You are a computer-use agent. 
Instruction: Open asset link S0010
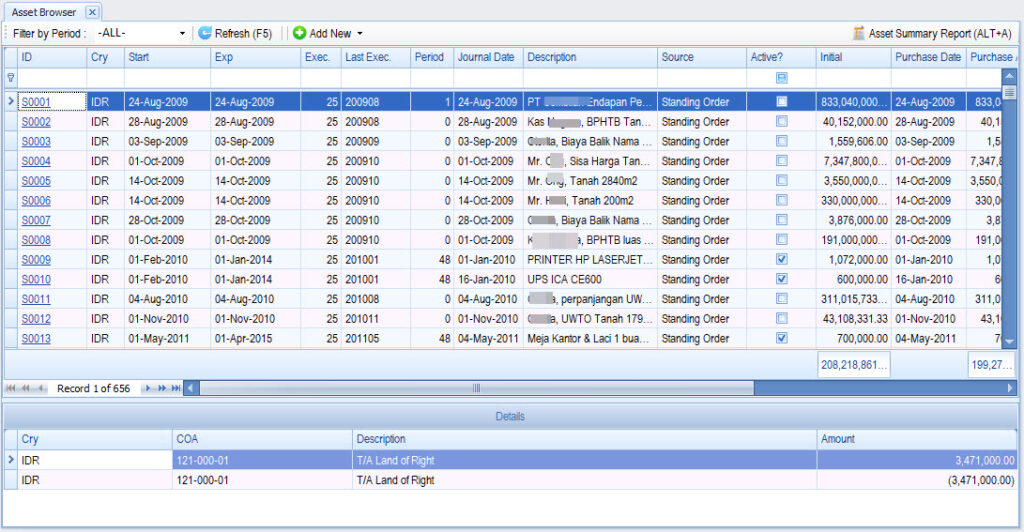(36, 279)
